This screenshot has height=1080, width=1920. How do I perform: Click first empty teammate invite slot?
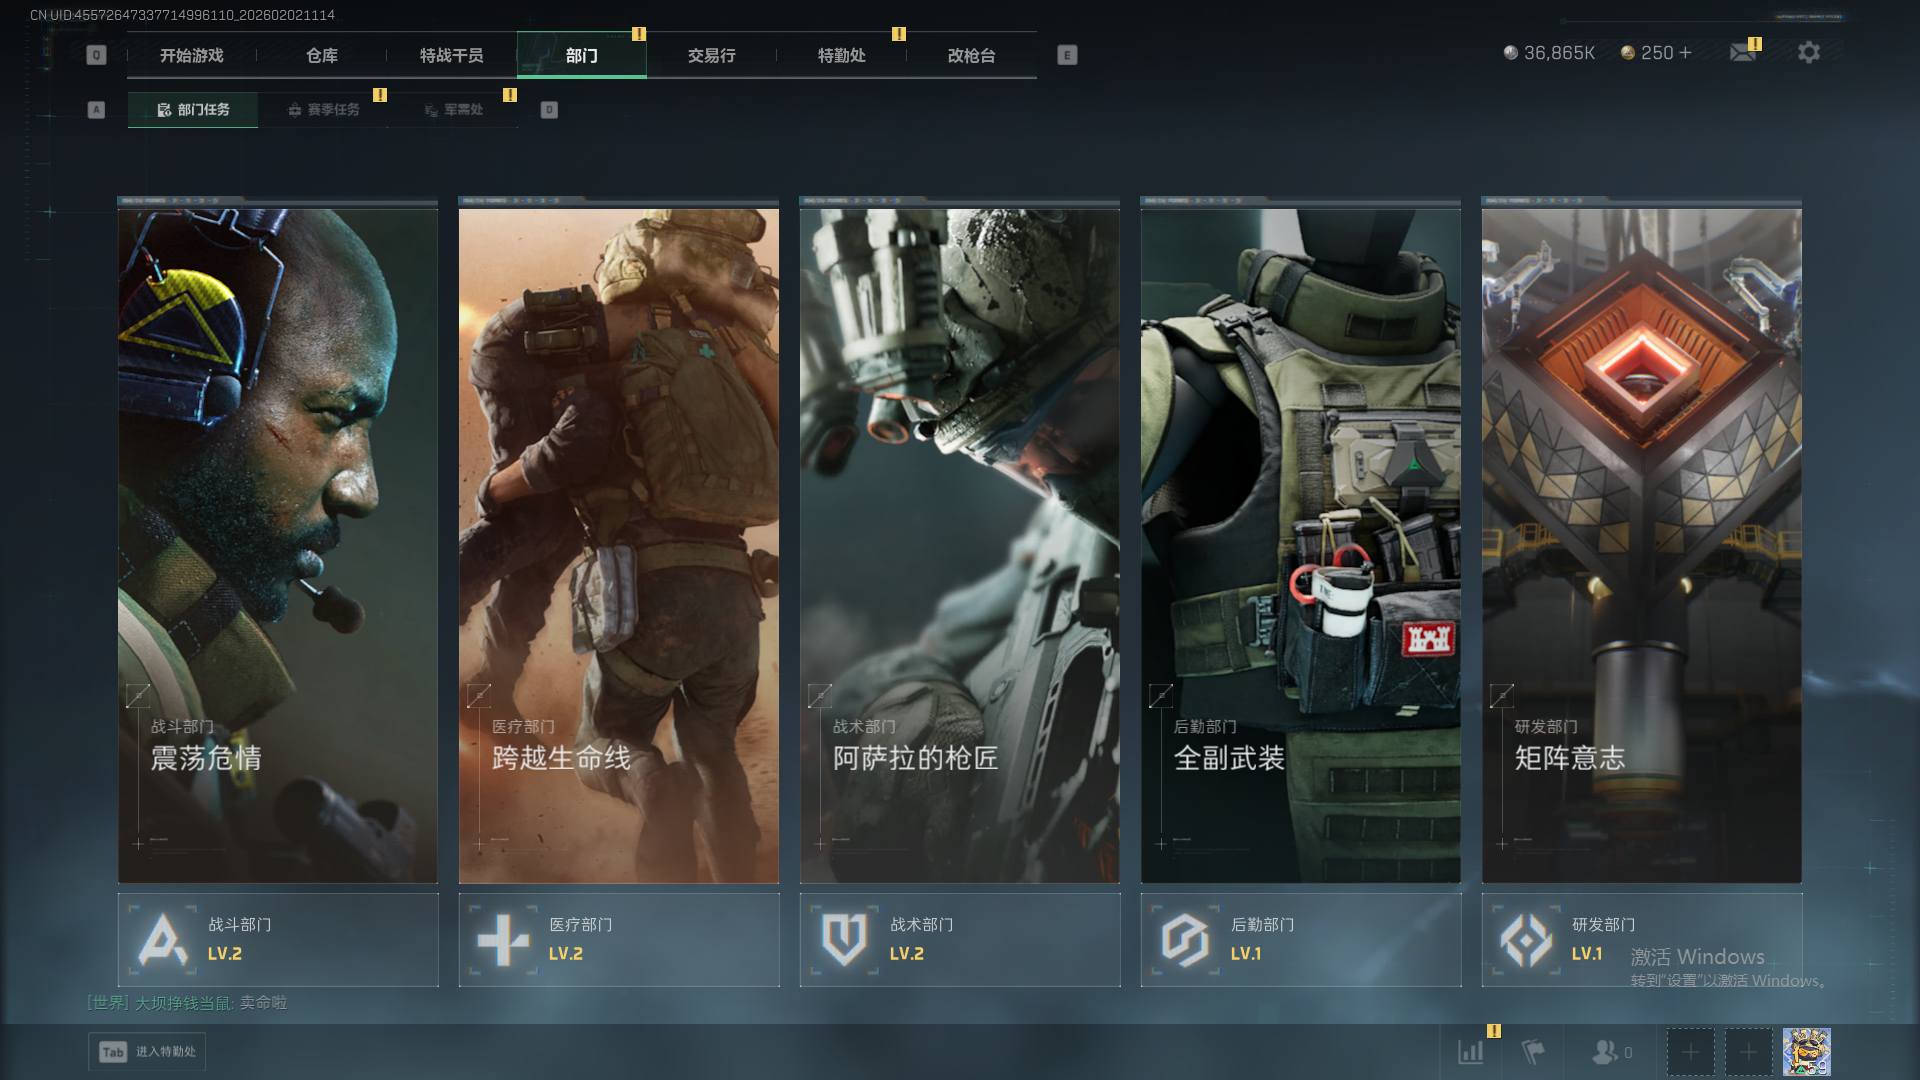(1690, 1052)
